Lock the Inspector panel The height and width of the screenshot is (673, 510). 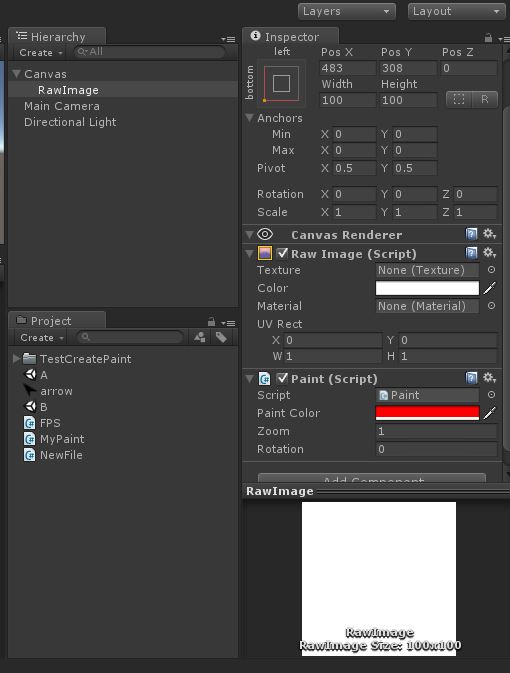click(x=488, y=38)
